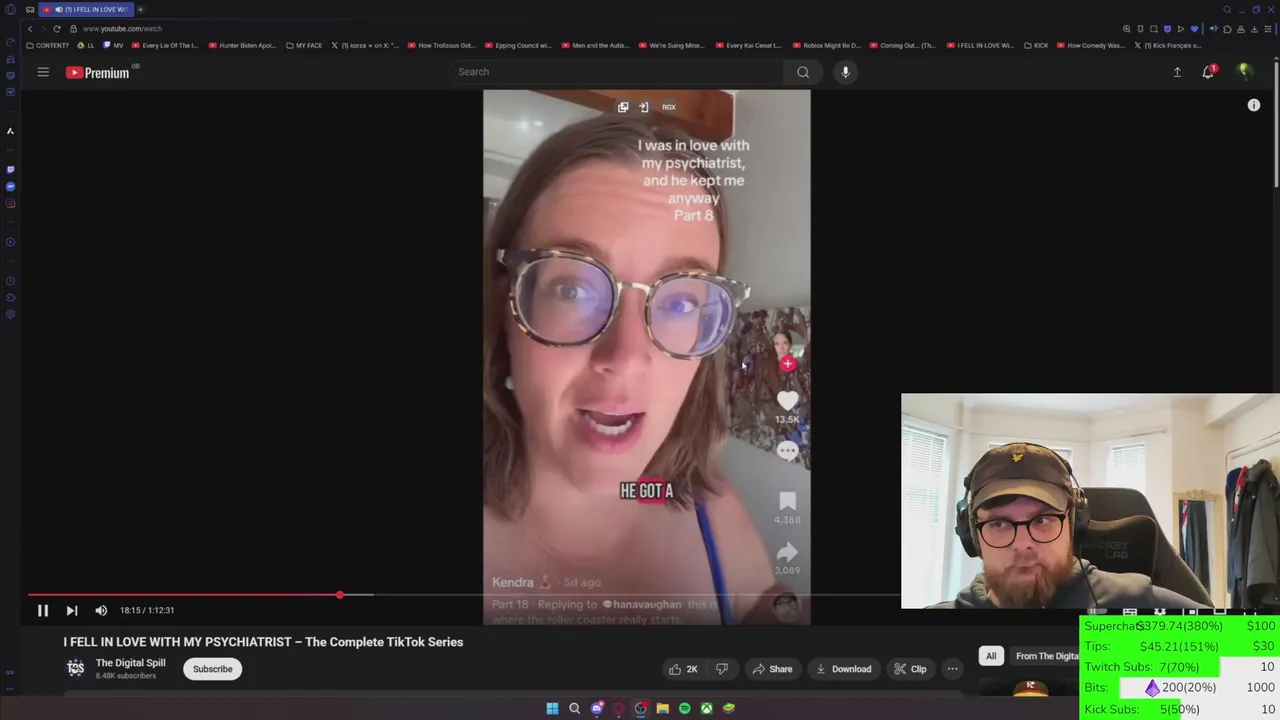The image size is (1280, 720).
Task: Open Windows Start menu
Action: (552, 708)
